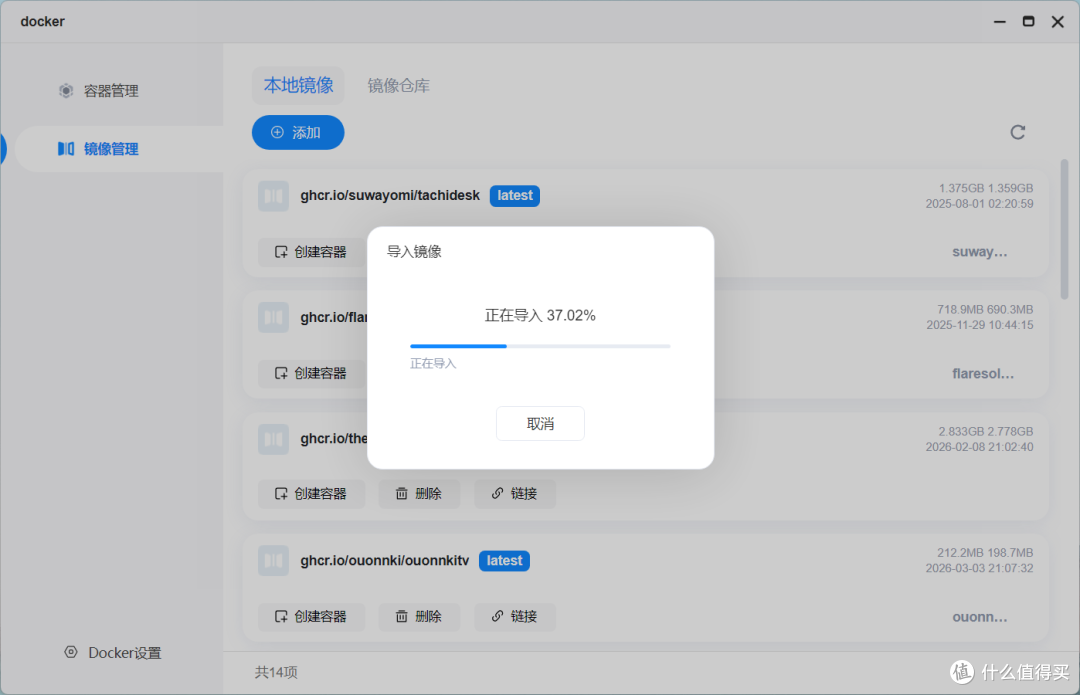This screenshot has height=695, width=1080.
Task: Click the flaresol... container label
Action: [x=983, y=374]
